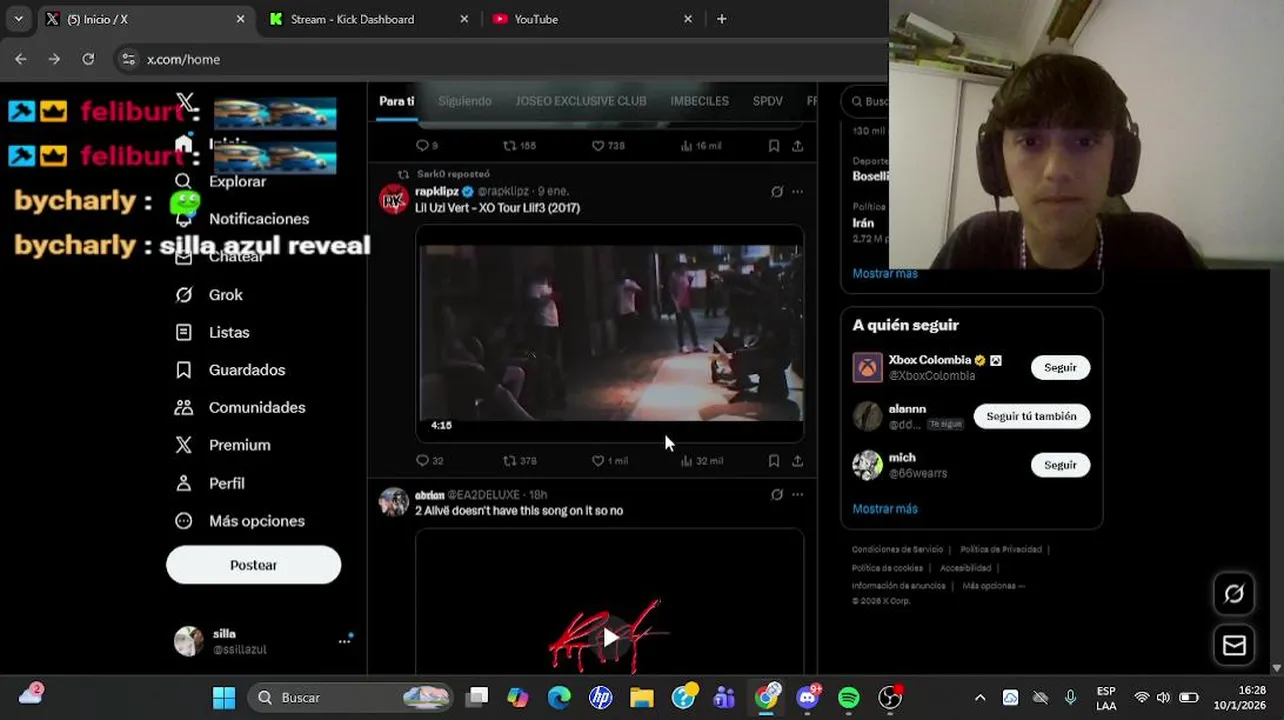
Task: Share the post with 16 mil views
Action: pos(797,146)
